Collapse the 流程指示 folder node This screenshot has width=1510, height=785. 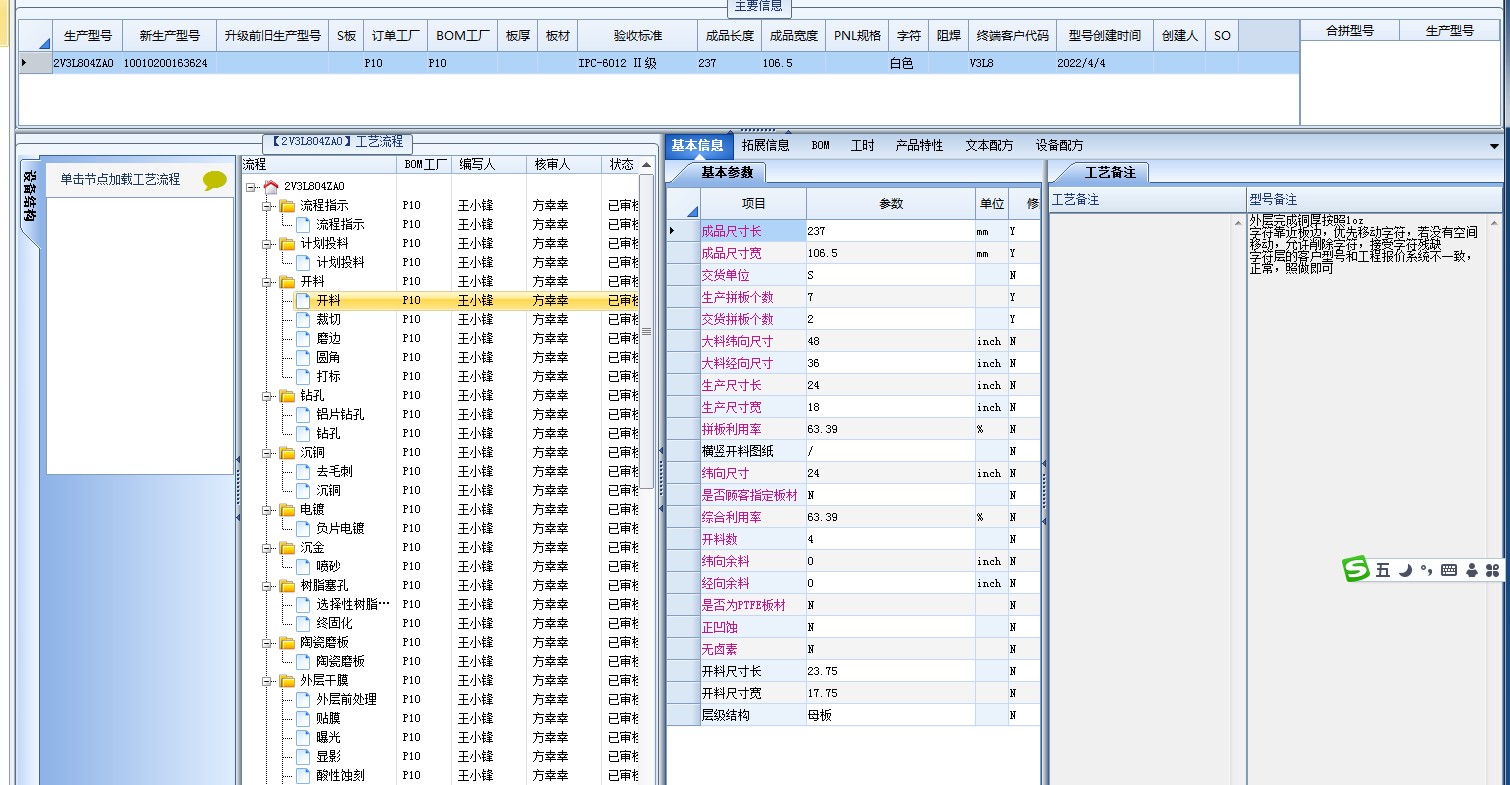click(x=267, y=205)
